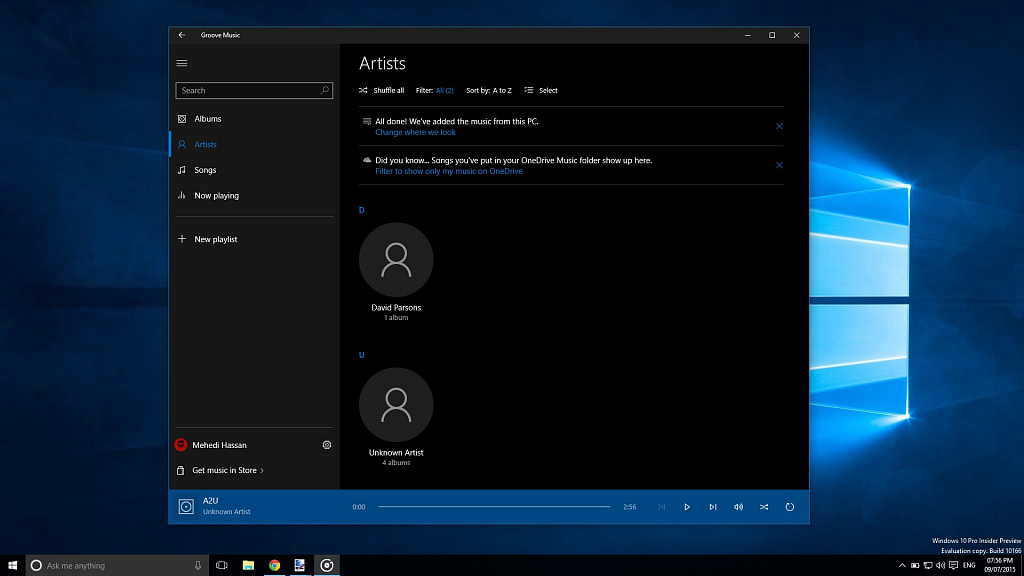
Task: Open Groove settings gear
Action: (327, 445)
